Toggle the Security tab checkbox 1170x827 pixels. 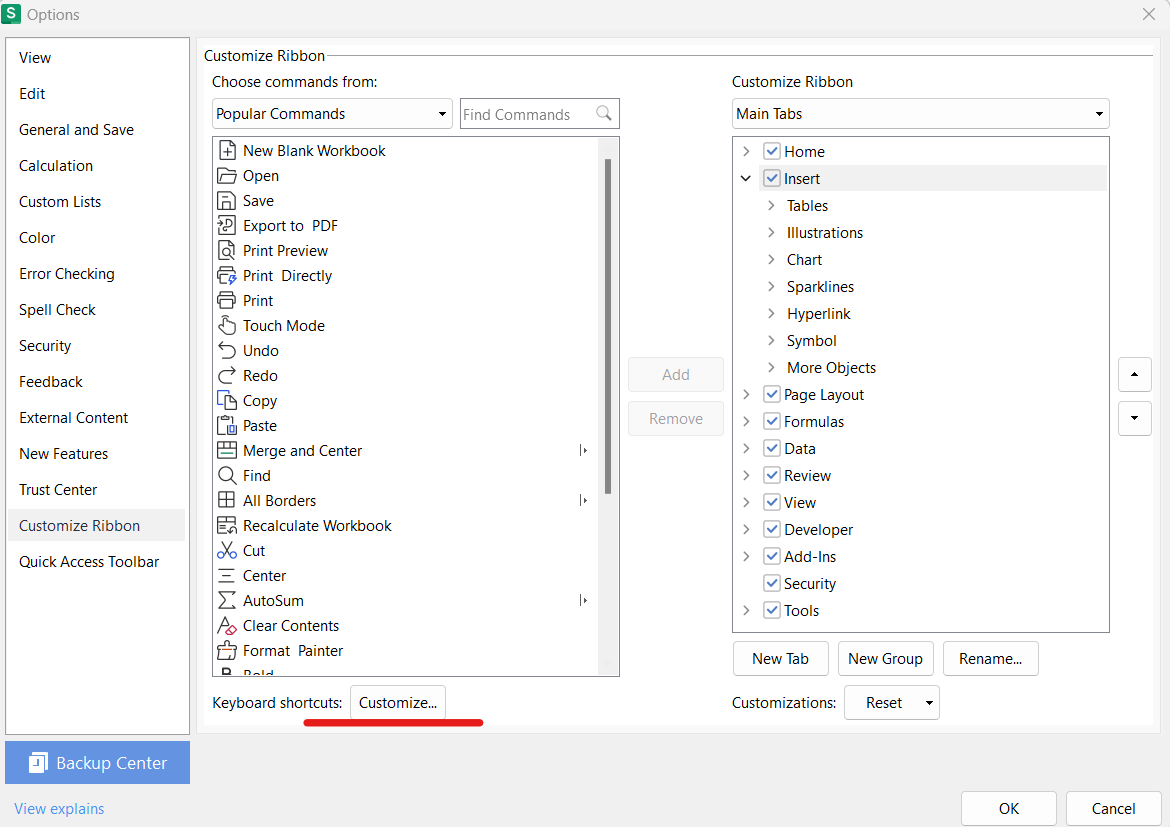click(771, 583)
